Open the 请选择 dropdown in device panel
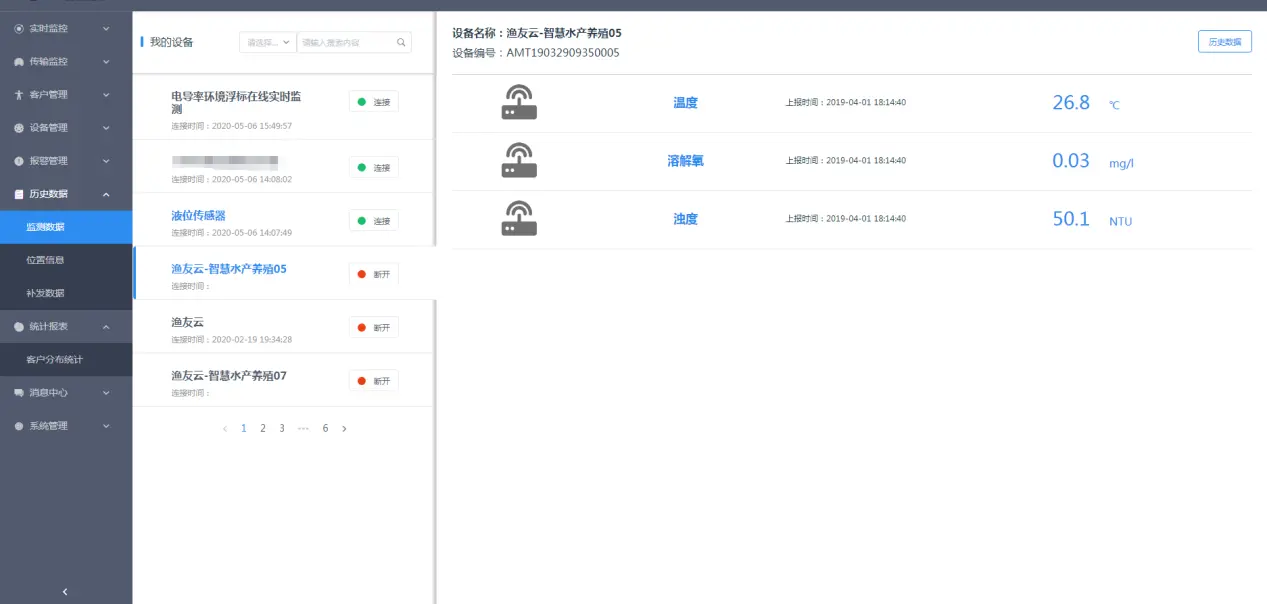This screenshot has width=1267, height=604. (268, 43)
